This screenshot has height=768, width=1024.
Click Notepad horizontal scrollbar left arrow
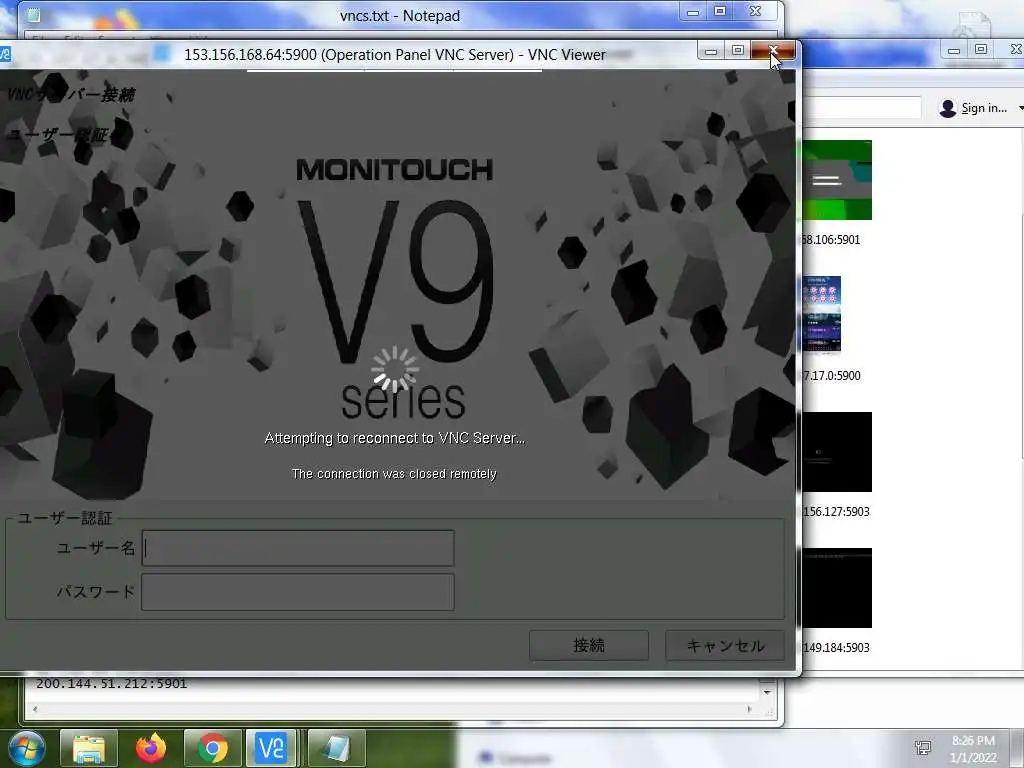(x=35, y=709)
